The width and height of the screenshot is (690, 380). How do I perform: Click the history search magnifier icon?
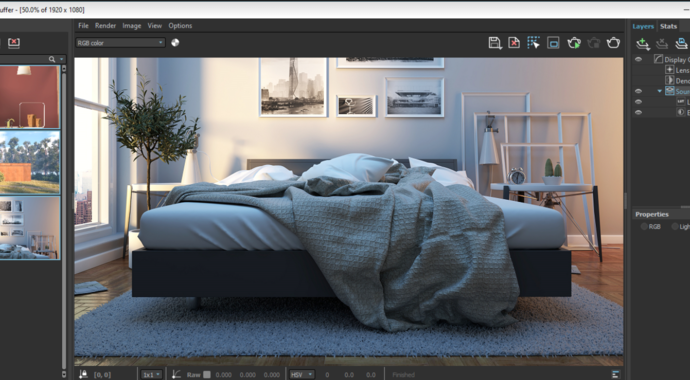tap(52, 59)
